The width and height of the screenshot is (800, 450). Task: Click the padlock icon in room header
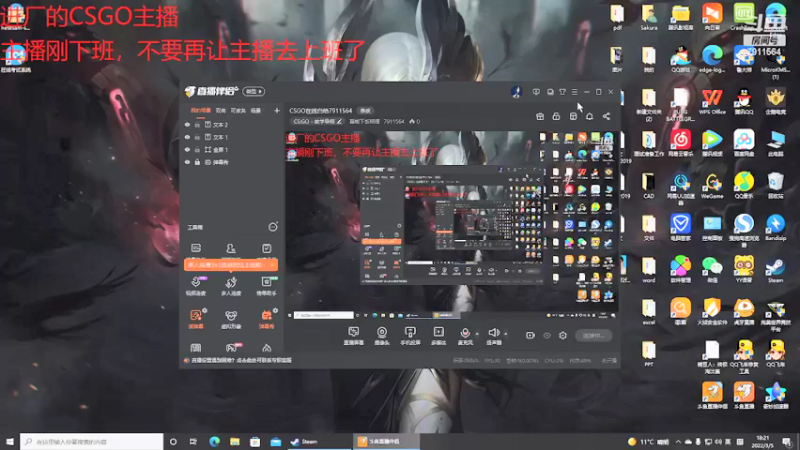click(x=556, y=117)
